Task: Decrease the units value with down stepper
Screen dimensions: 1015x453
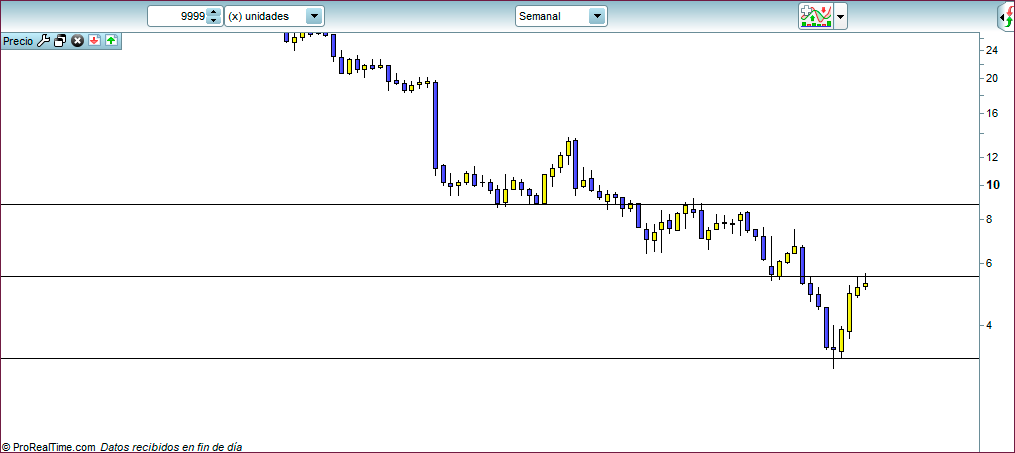Action: pyautogui.click(x=213, y=21)
